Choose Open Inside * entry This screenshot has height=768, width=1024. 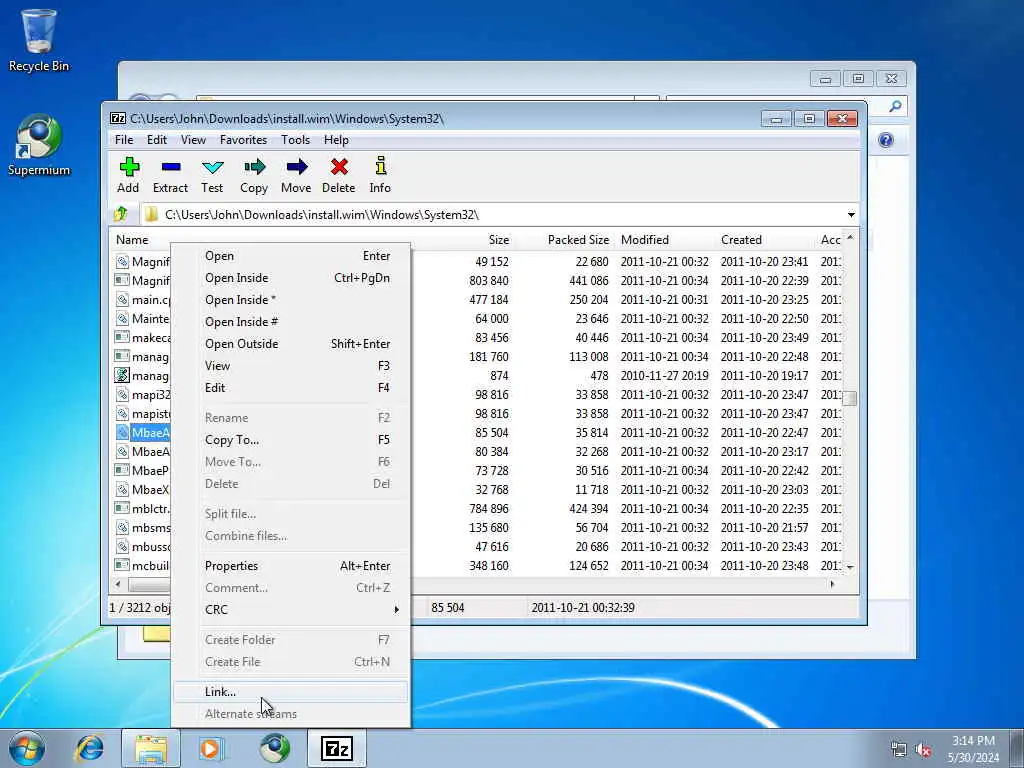click(x=291, y=300)
